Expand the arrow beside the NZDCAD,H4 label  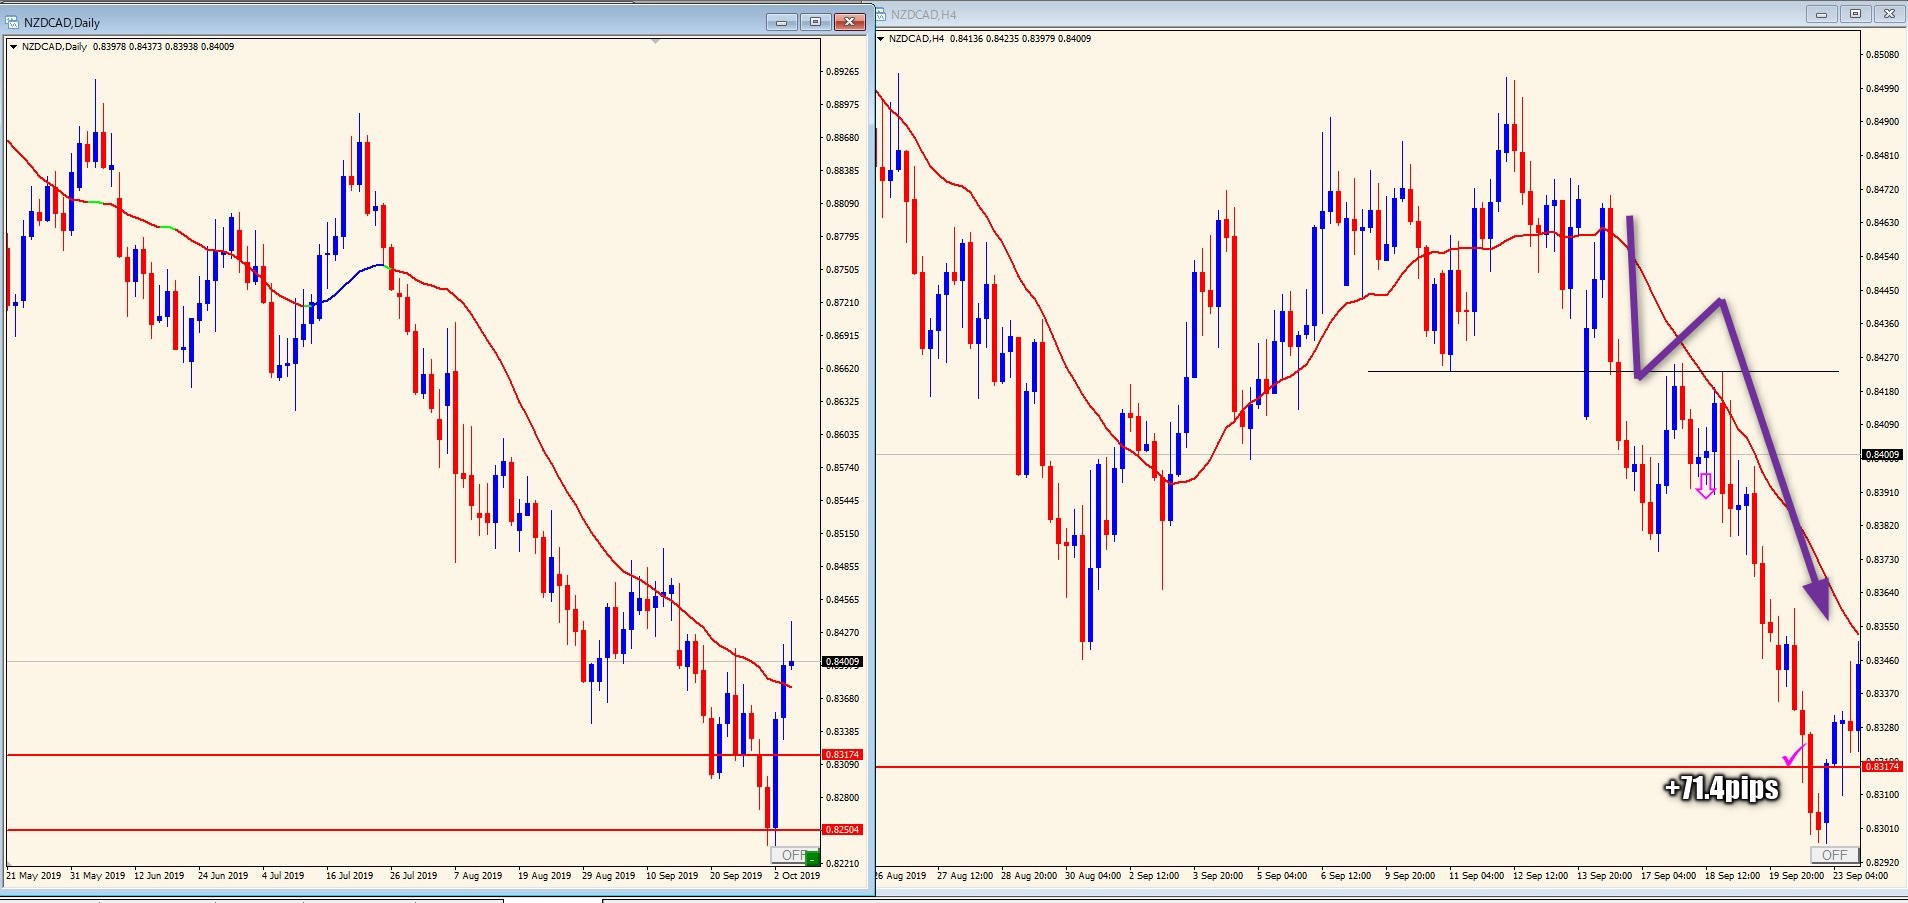pyautogui.click(x=880, y=39)
